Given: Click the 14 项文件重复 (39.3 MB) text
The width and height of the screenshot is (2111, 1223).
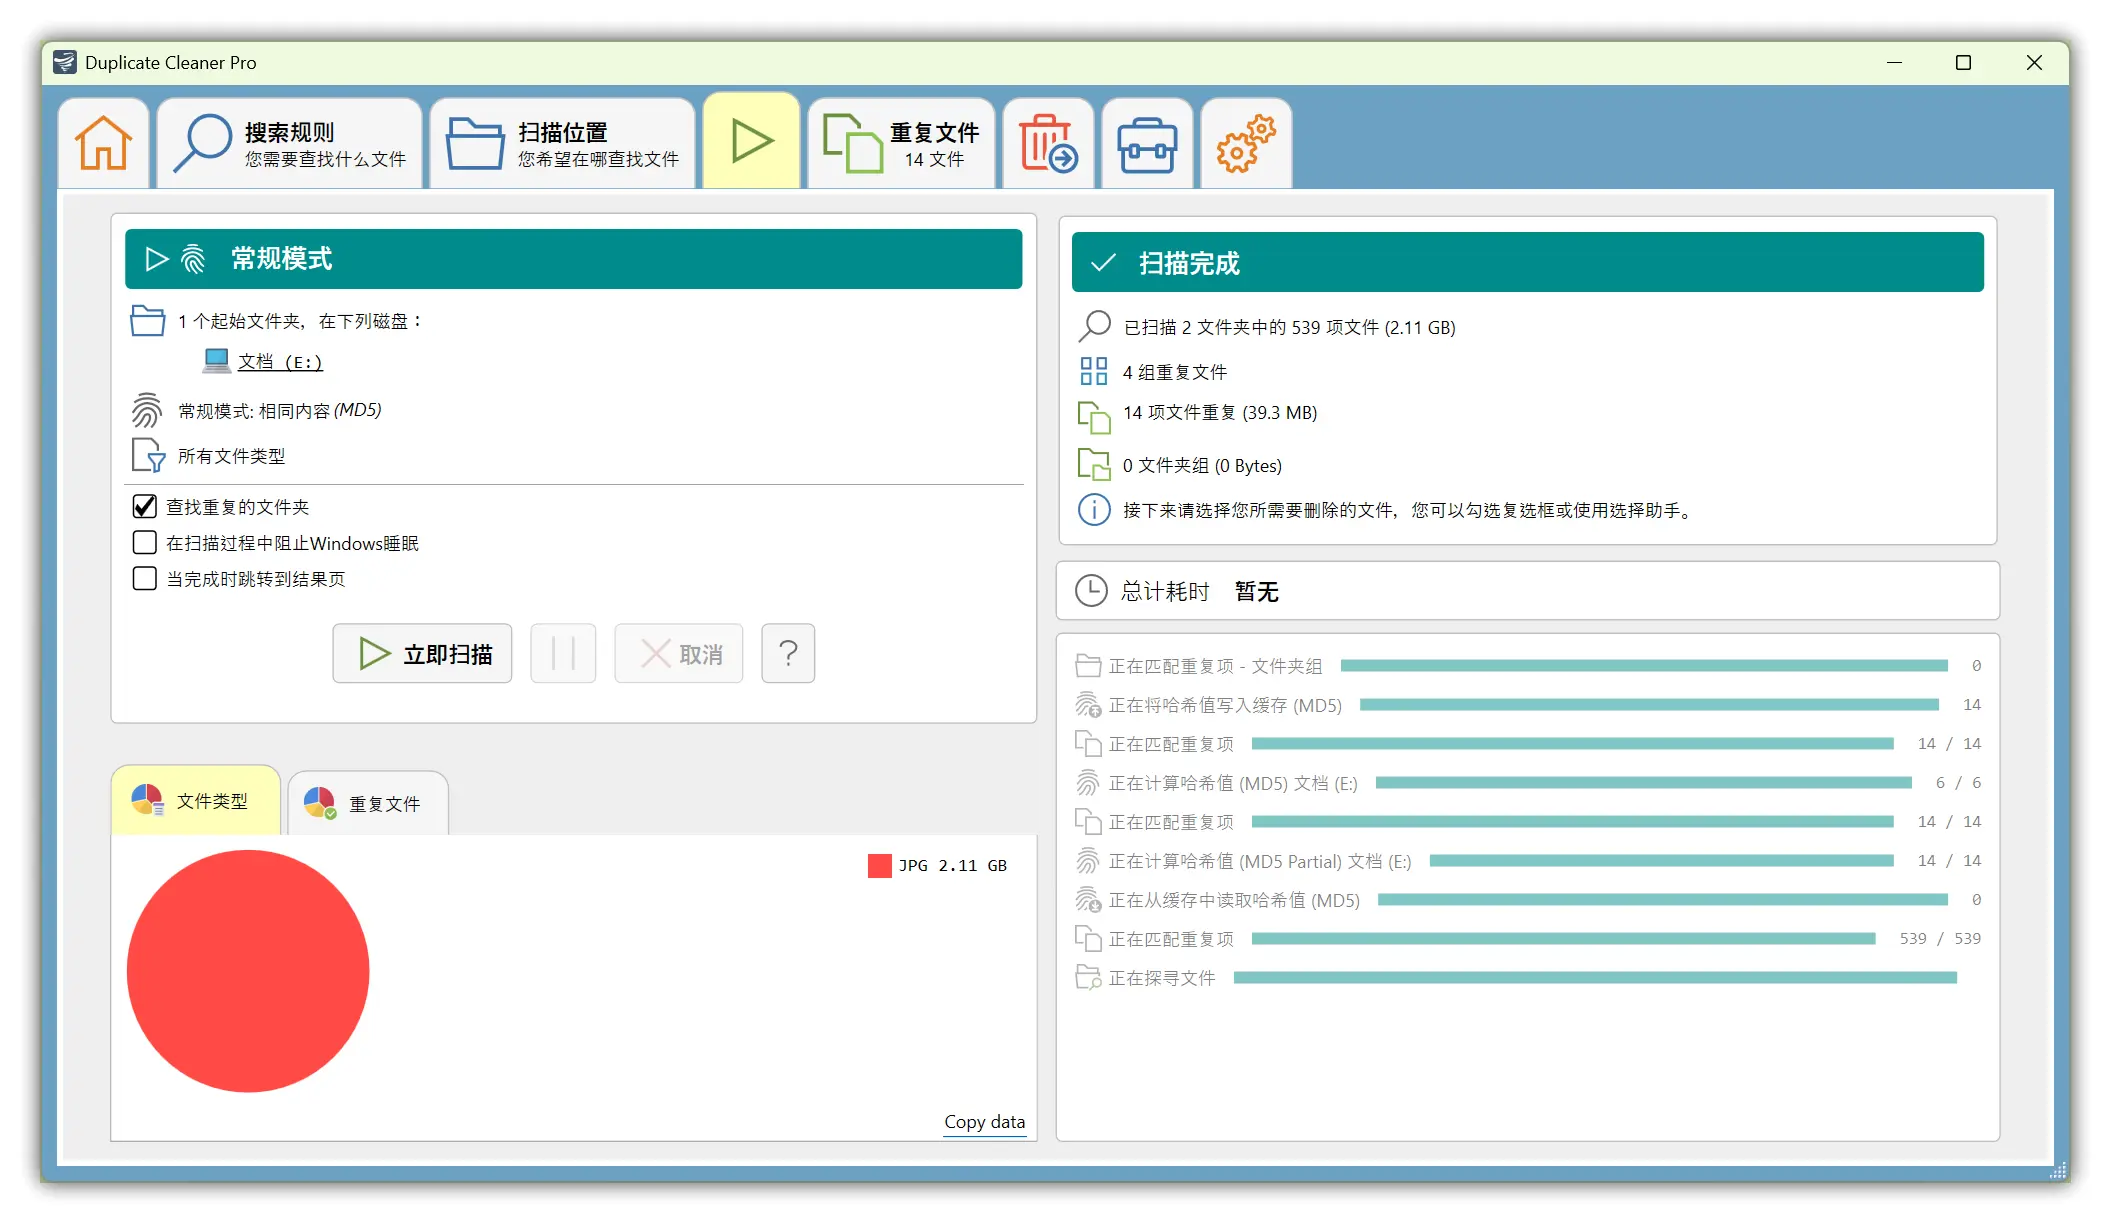Looking at the screenshot, I should [1220, 413].
